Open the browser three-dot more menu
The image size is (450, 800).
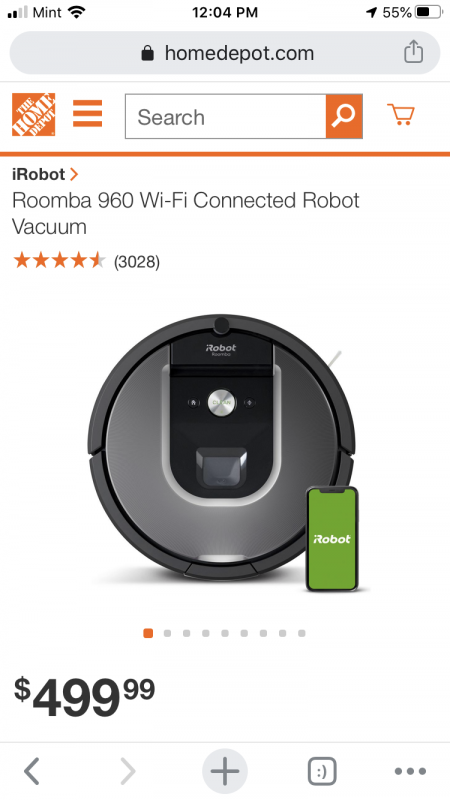point(411,771)
